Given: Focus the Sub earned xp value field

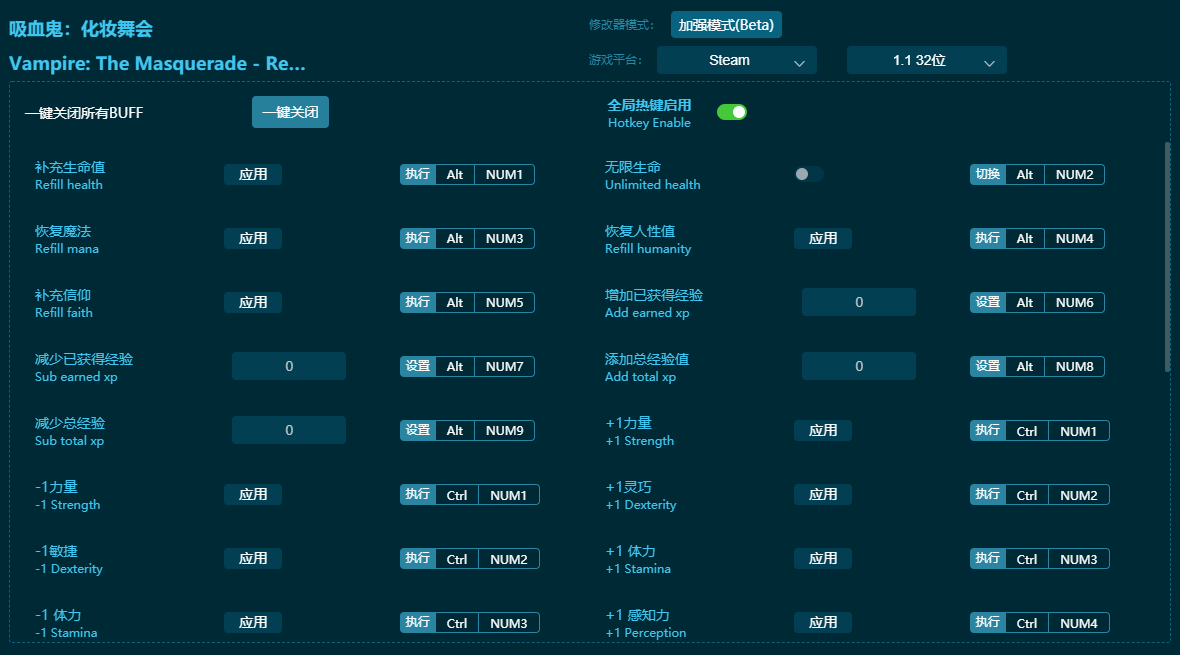Looking at the screenshot, I should coord(289,366).
